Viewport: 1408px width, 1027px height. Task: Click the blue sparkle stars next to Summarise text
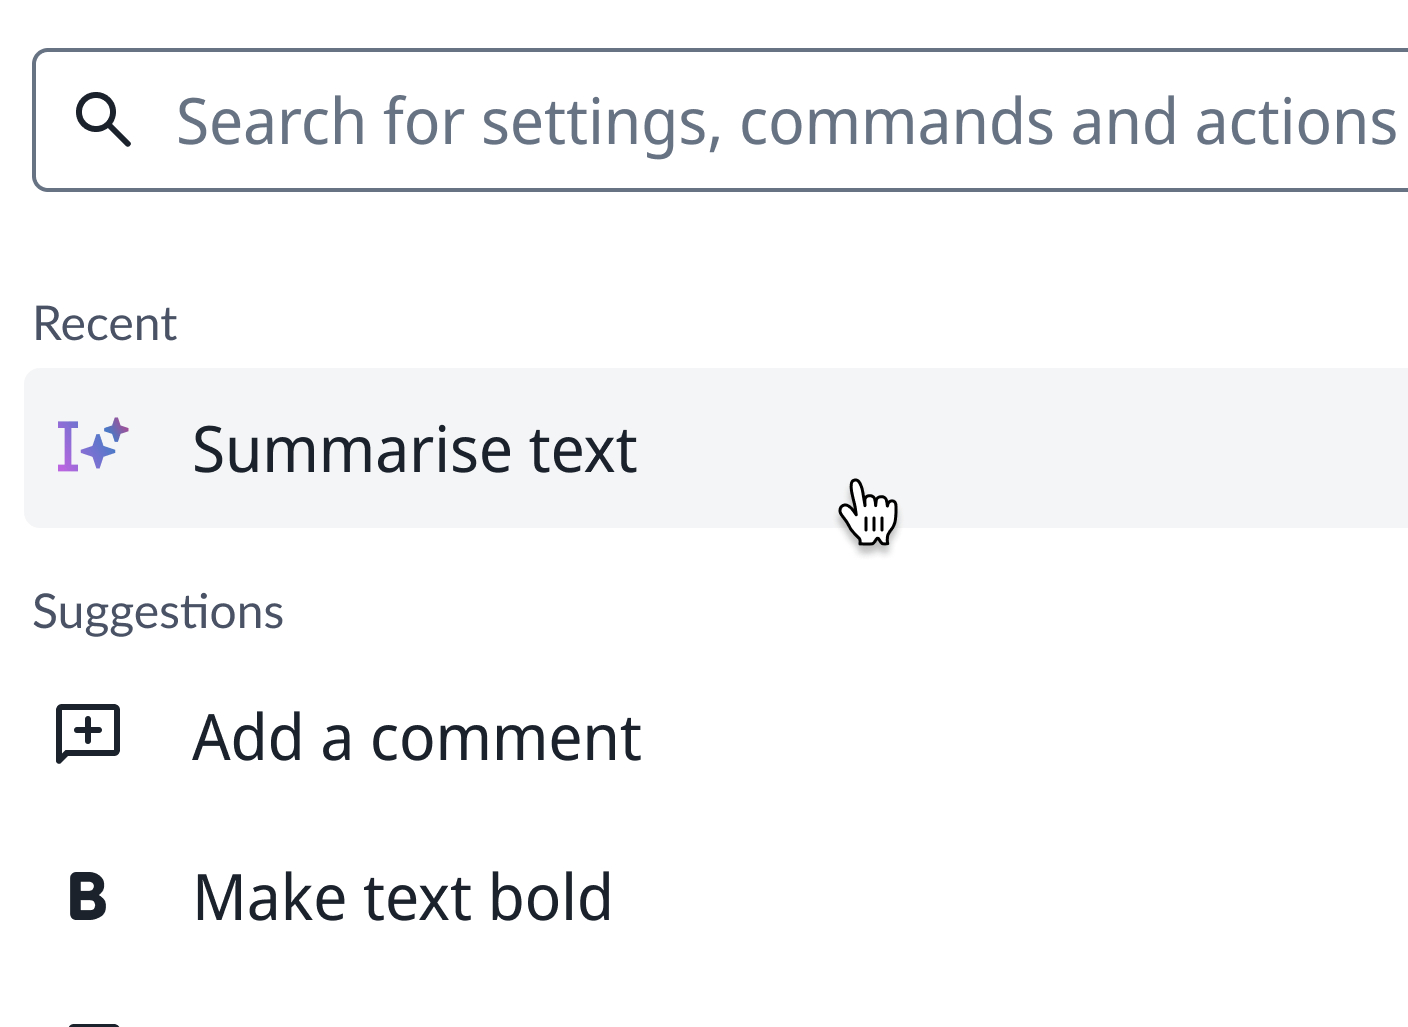[105, 443]
